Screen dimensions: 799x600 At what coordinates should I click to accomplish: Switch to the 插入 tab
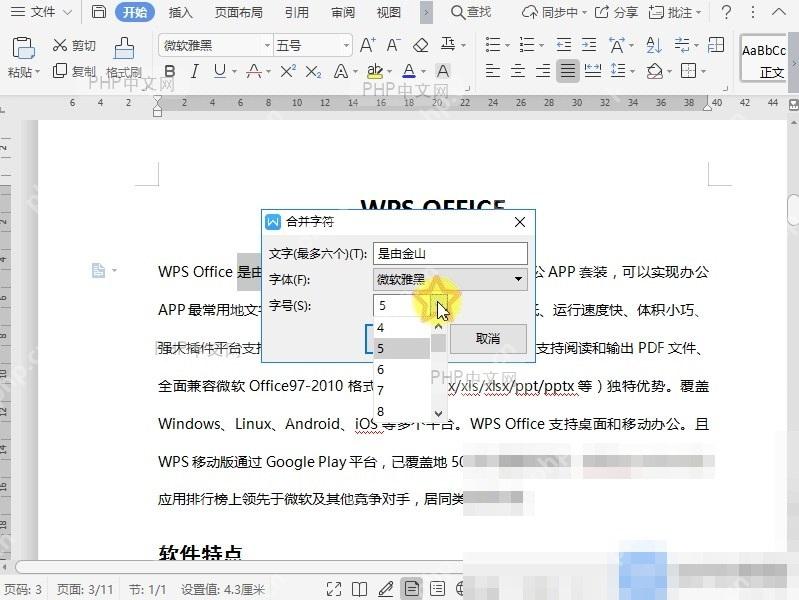(180, 12)
